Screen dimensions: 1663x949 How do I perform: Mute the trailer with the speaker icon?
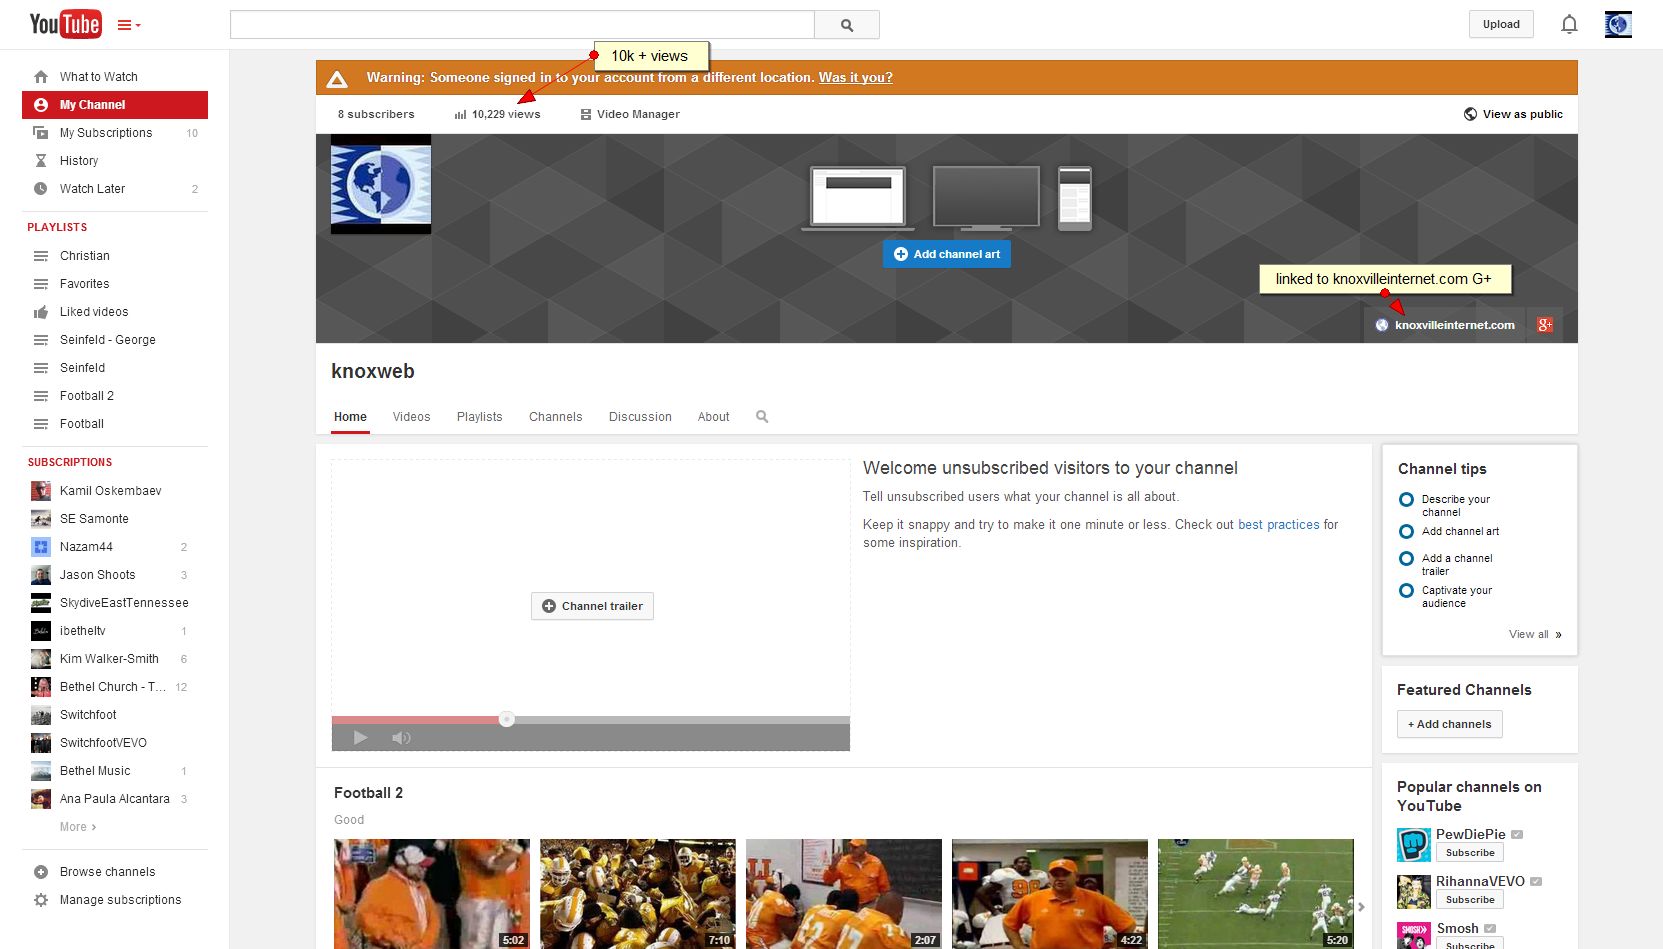tap(401, 738)
